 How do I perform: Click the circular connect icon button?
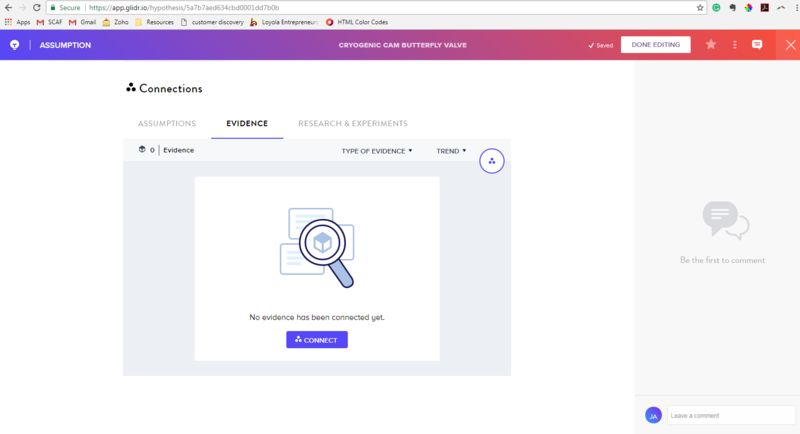[492, 160]
